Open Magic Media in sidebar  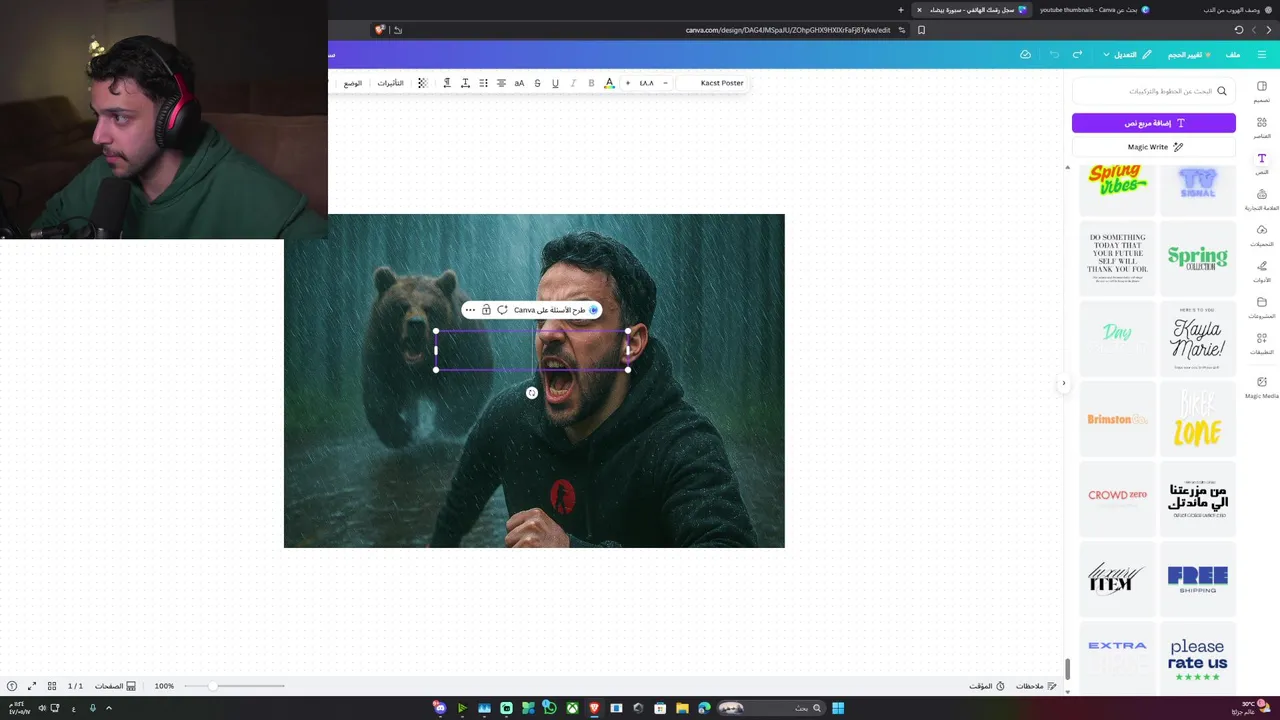tap(1262, 387)
